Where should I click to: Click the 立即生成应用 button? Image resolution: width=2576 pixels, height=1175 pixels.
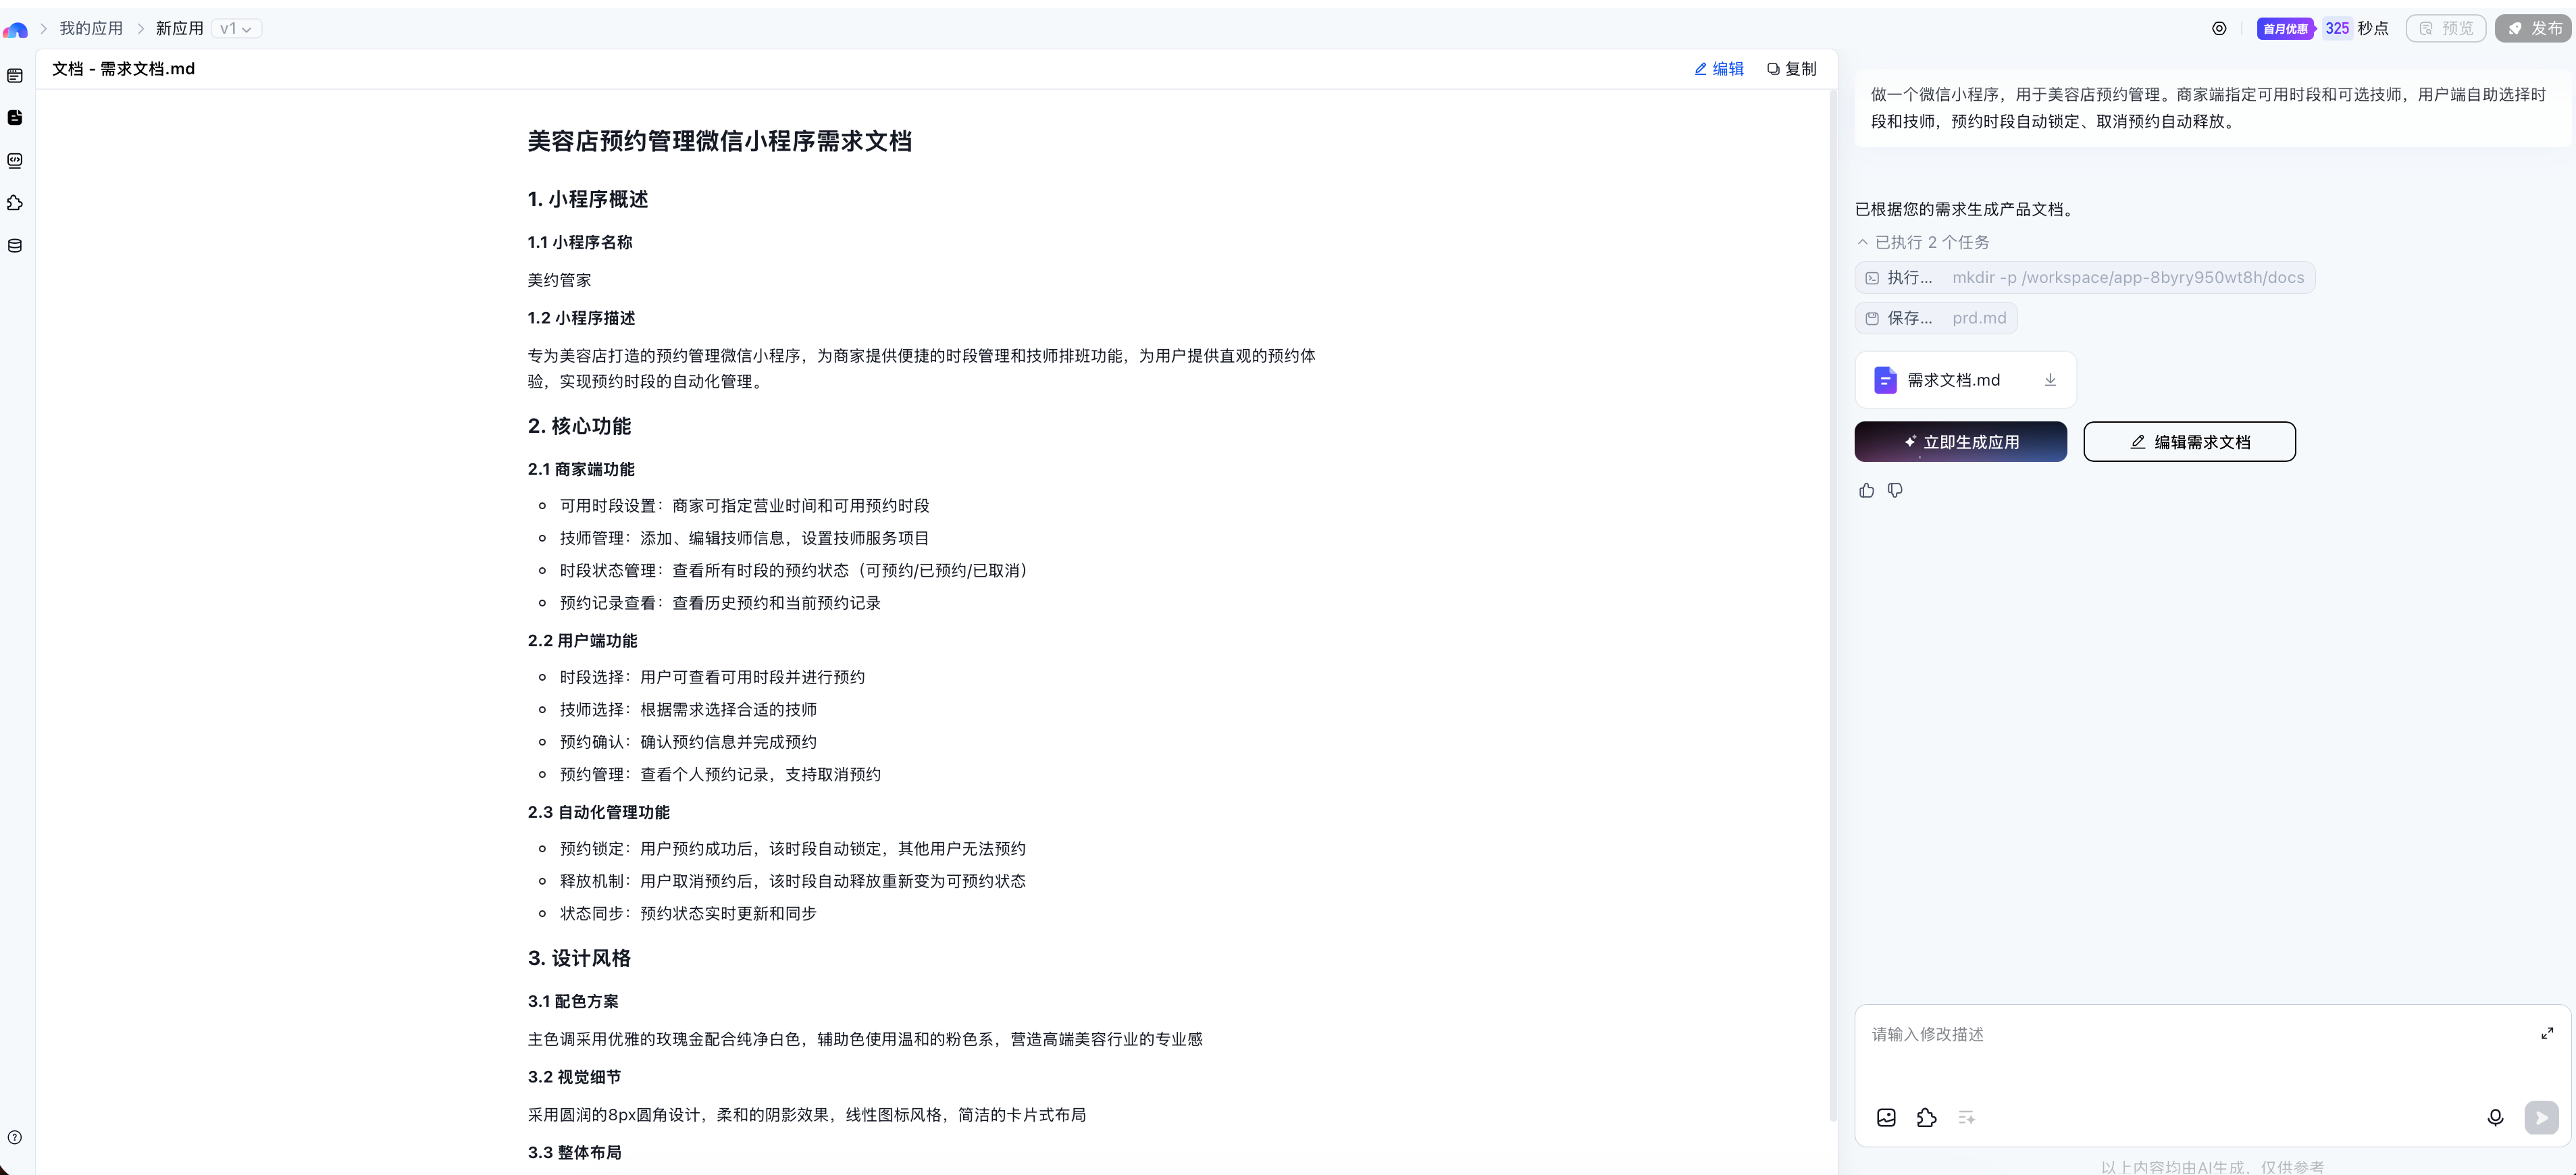pos(1960,442)
